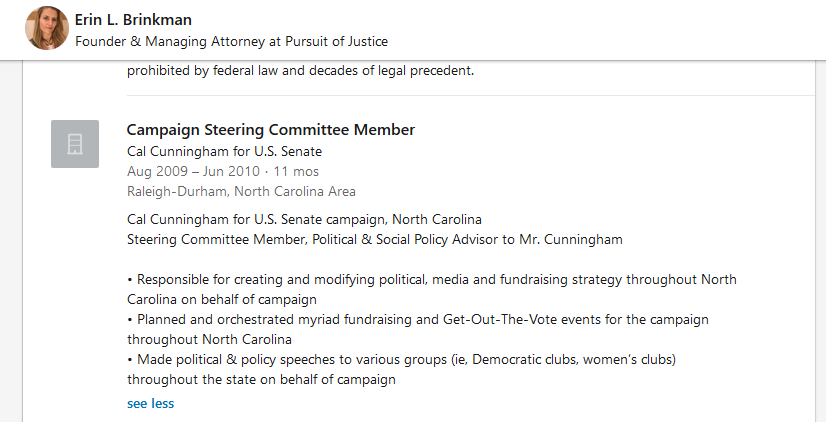Click the name Erin L. Brinkman
This screenshot has height=422, width=826.
click(133, 20)
